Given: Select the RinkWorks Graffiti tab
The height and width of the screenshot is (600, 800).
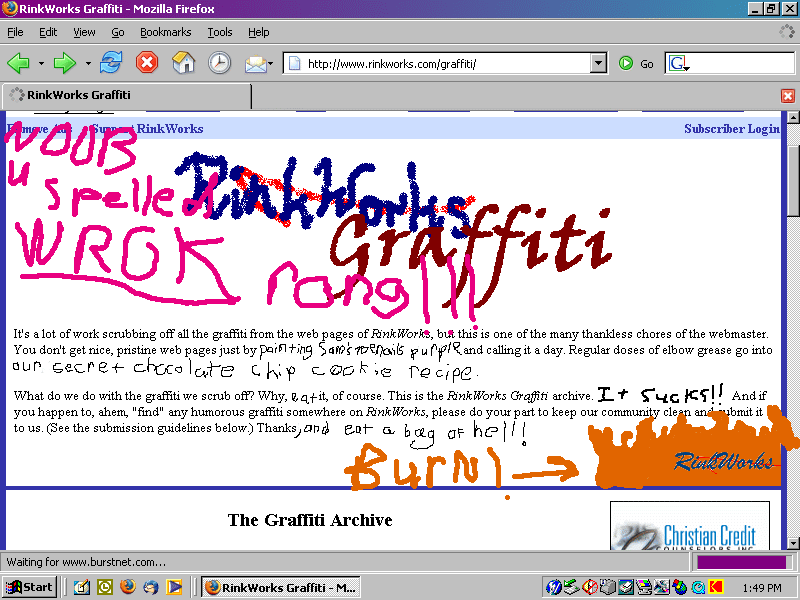Looking at the screenshot, I should click(x=127, y=95).
